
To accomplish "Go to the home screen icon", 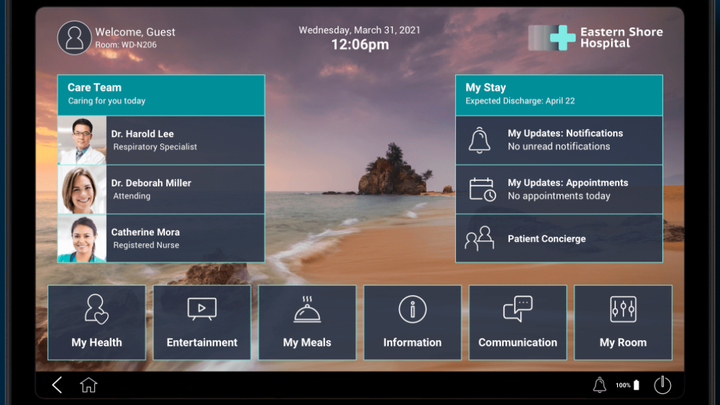I will [x=89, y=385].
